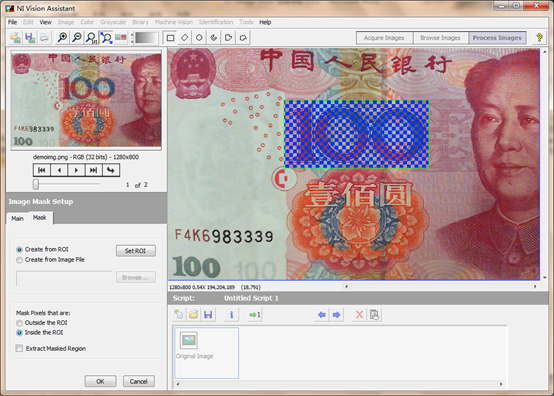Switch to the Main tab
Image resolution: width=554 pixels, height=396 pixels.
point(17,219)
